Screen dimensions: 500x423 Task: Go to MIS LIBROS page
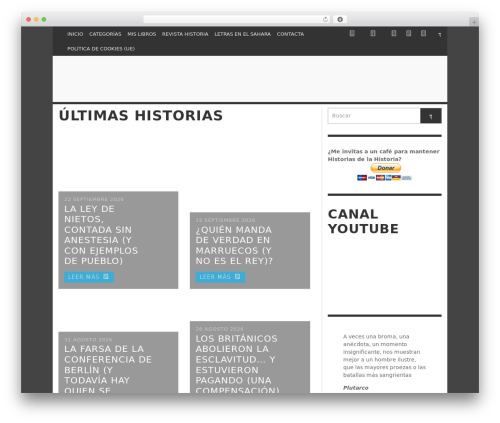(x=141, y=34)
